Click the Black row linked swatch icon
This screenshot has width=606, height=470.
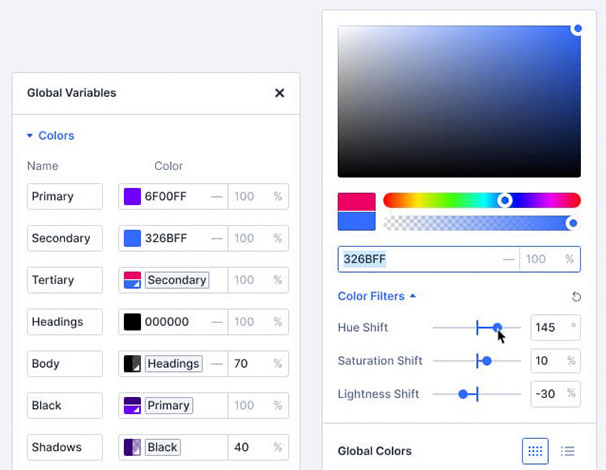coord(132,406)
